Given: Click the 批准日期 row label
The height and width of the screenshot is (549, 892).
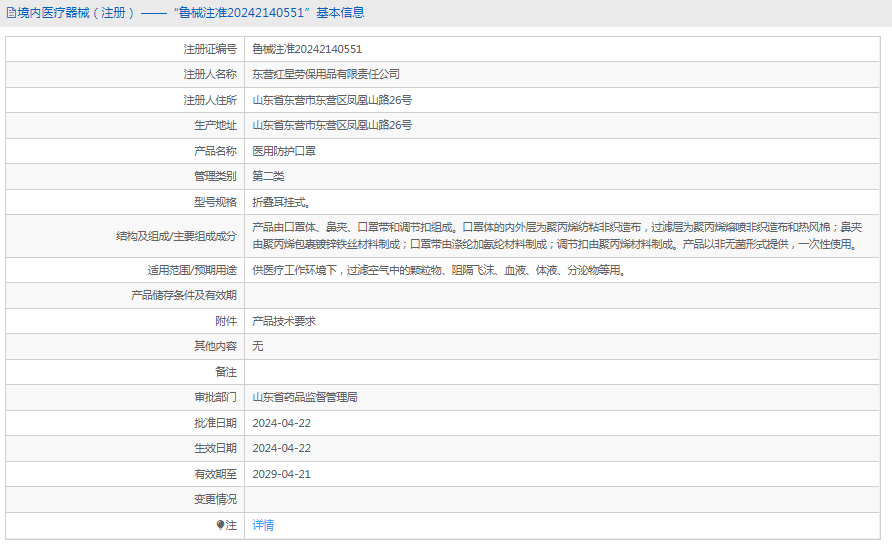Looking at the screenshot, I should point(215,423).
